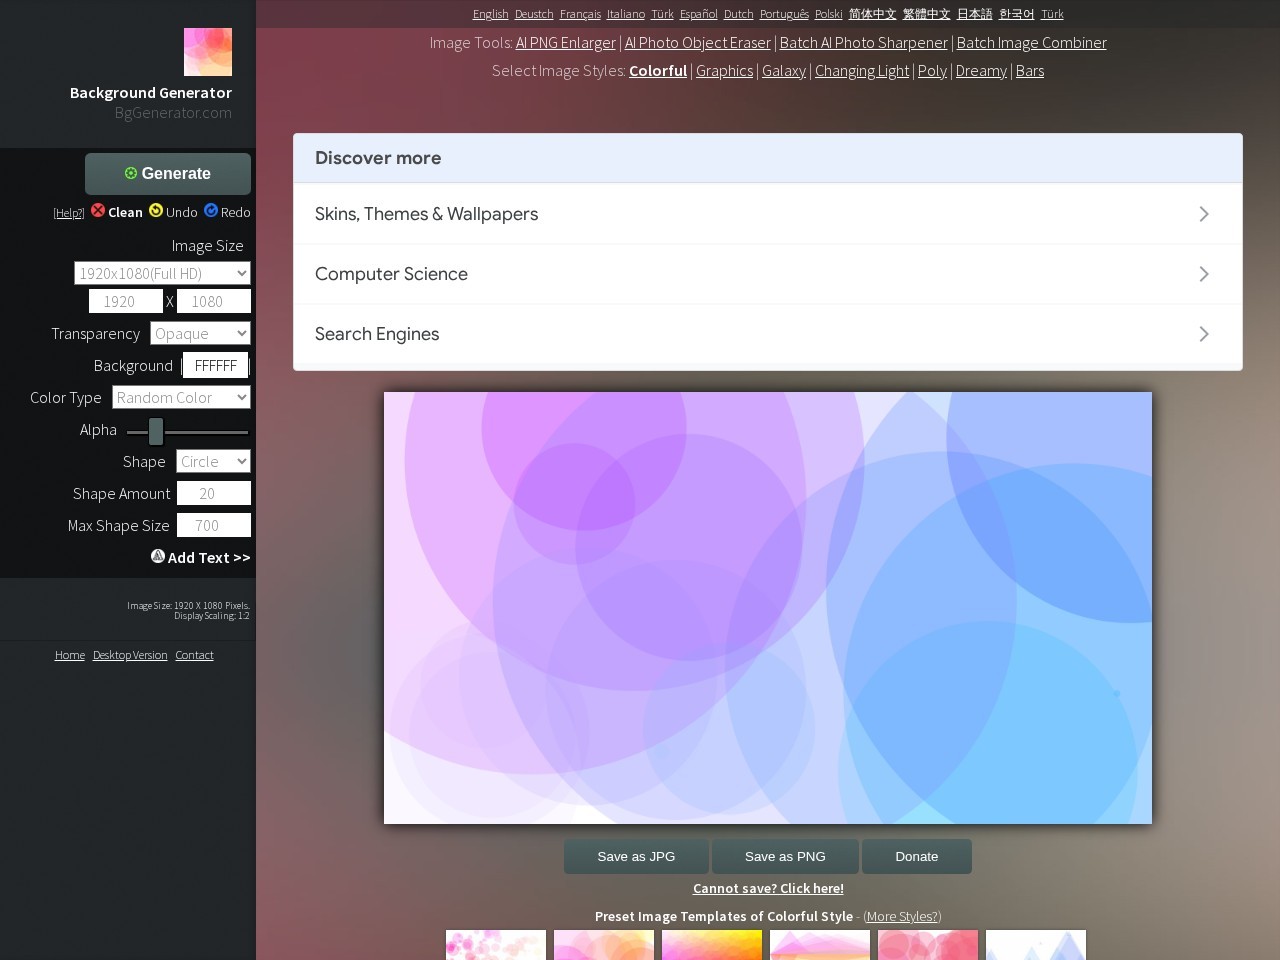Viewport: 1280px width, 960px height.
Task: Click the Save as PNG button
Action: pyautogui.click(x=785, y=856)
